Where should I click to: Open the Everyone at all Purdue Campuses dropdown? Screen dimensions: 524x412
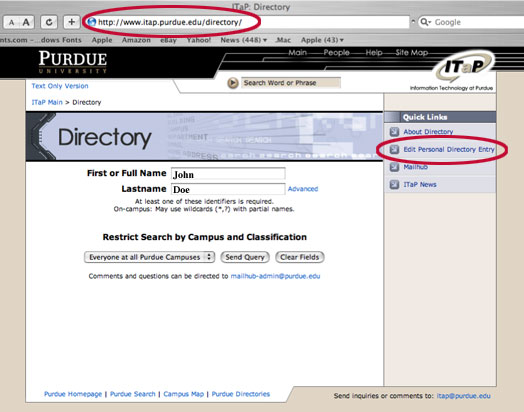tap(149, 257)
